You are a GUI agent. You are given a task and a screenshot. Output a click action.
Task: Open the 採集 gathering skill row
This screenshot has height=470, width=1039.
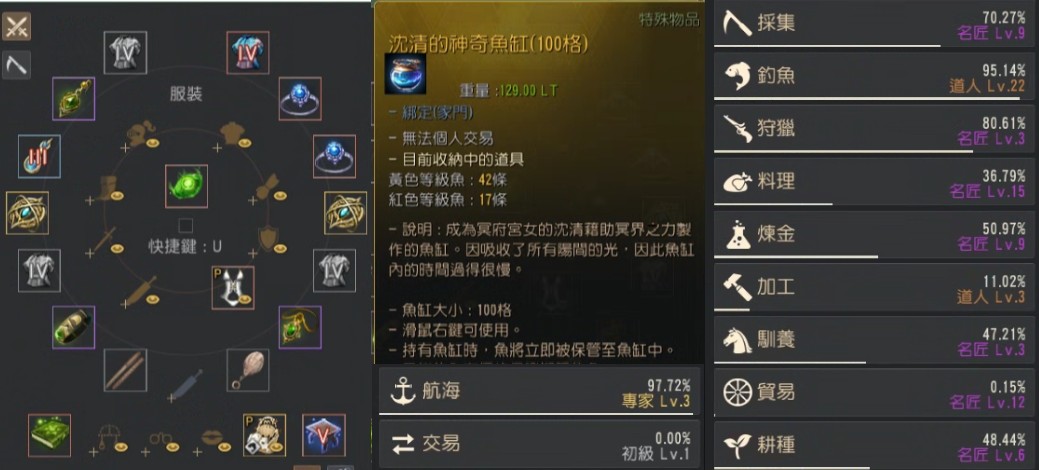click(873, 24)
